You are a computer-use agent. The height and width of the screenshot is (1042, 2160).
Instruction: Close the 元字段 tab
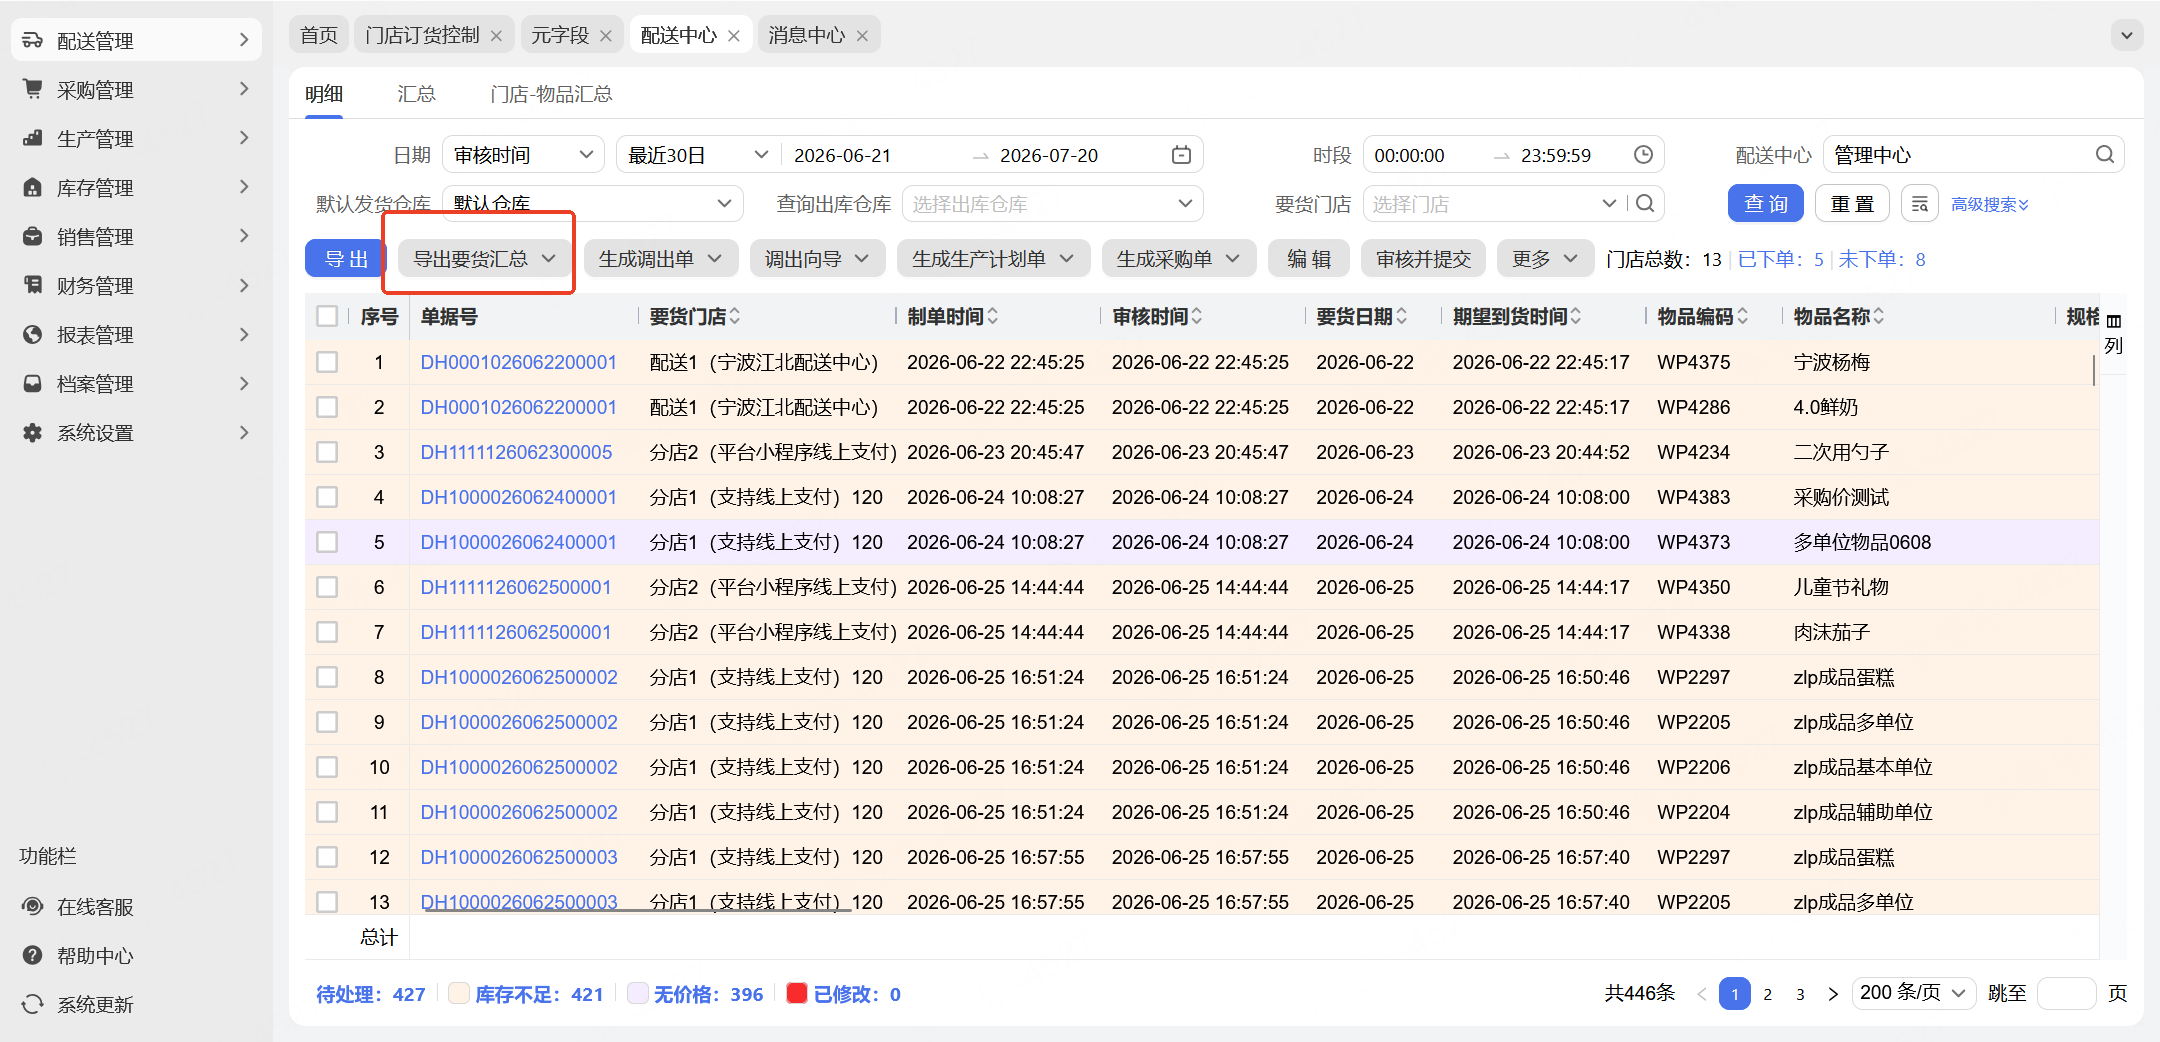(606, 36)
